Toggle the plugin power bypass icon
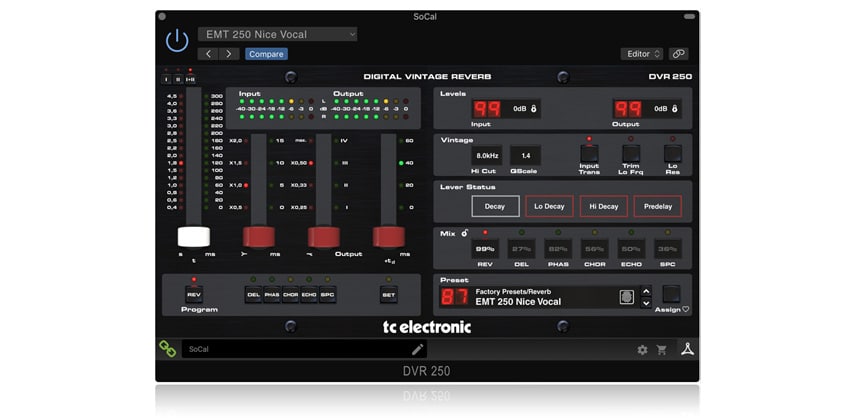 point(177,40)
